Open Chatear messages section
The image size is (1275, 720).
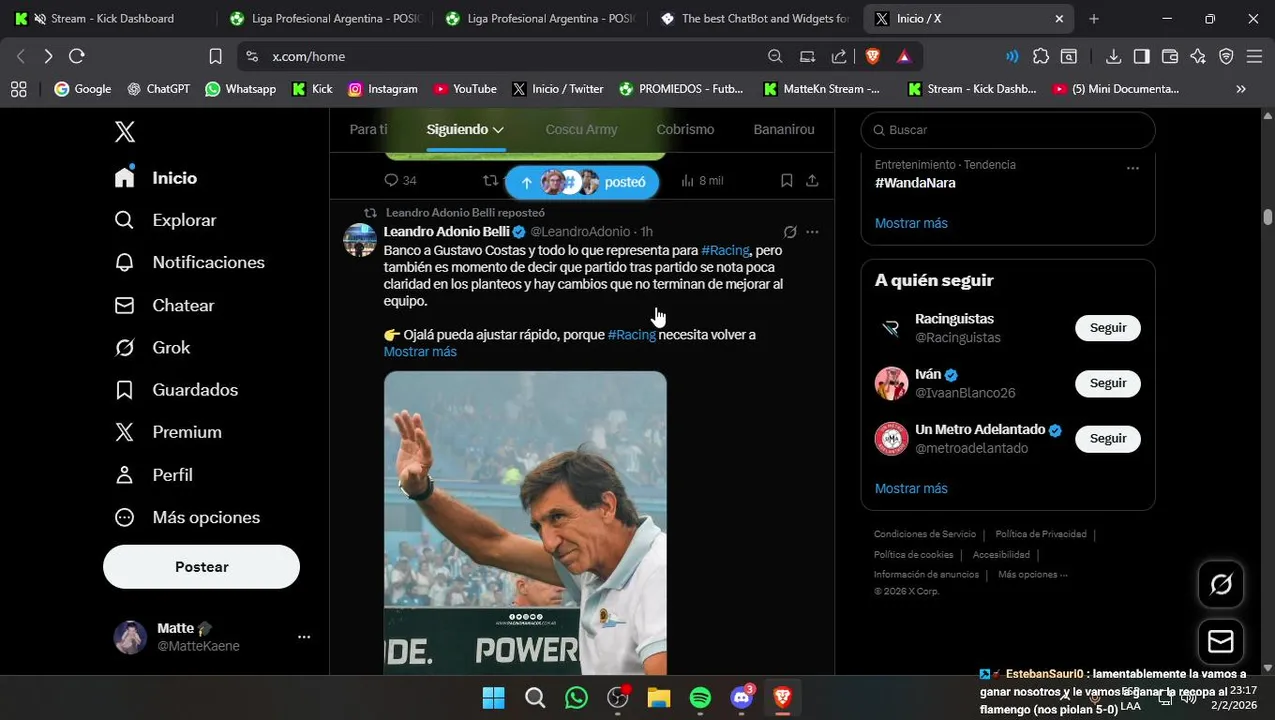(x=164, y=305)
